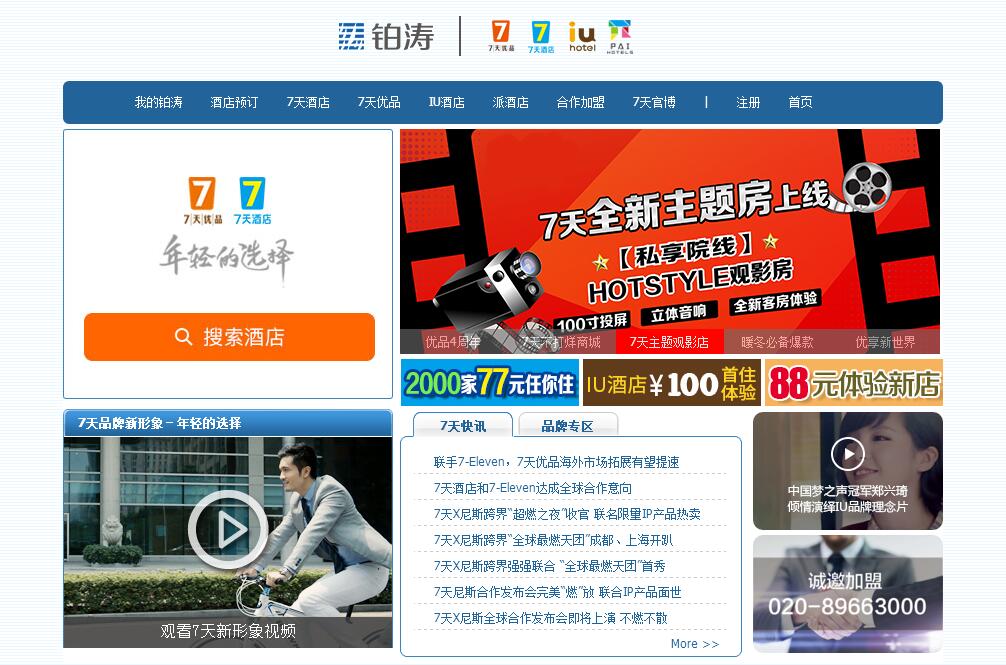Click the blue 7天酒店 header logo

coord(541,36)
